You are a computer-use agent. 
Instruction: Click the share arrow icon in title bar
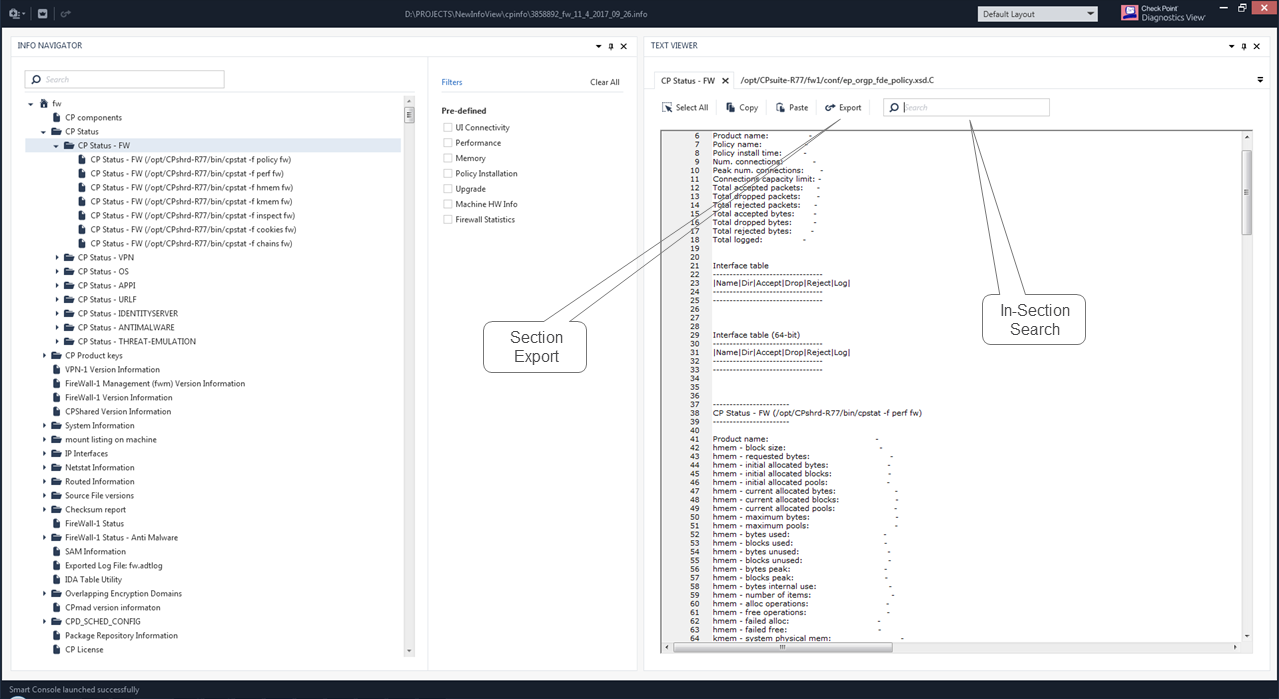[x=66, y=14]
